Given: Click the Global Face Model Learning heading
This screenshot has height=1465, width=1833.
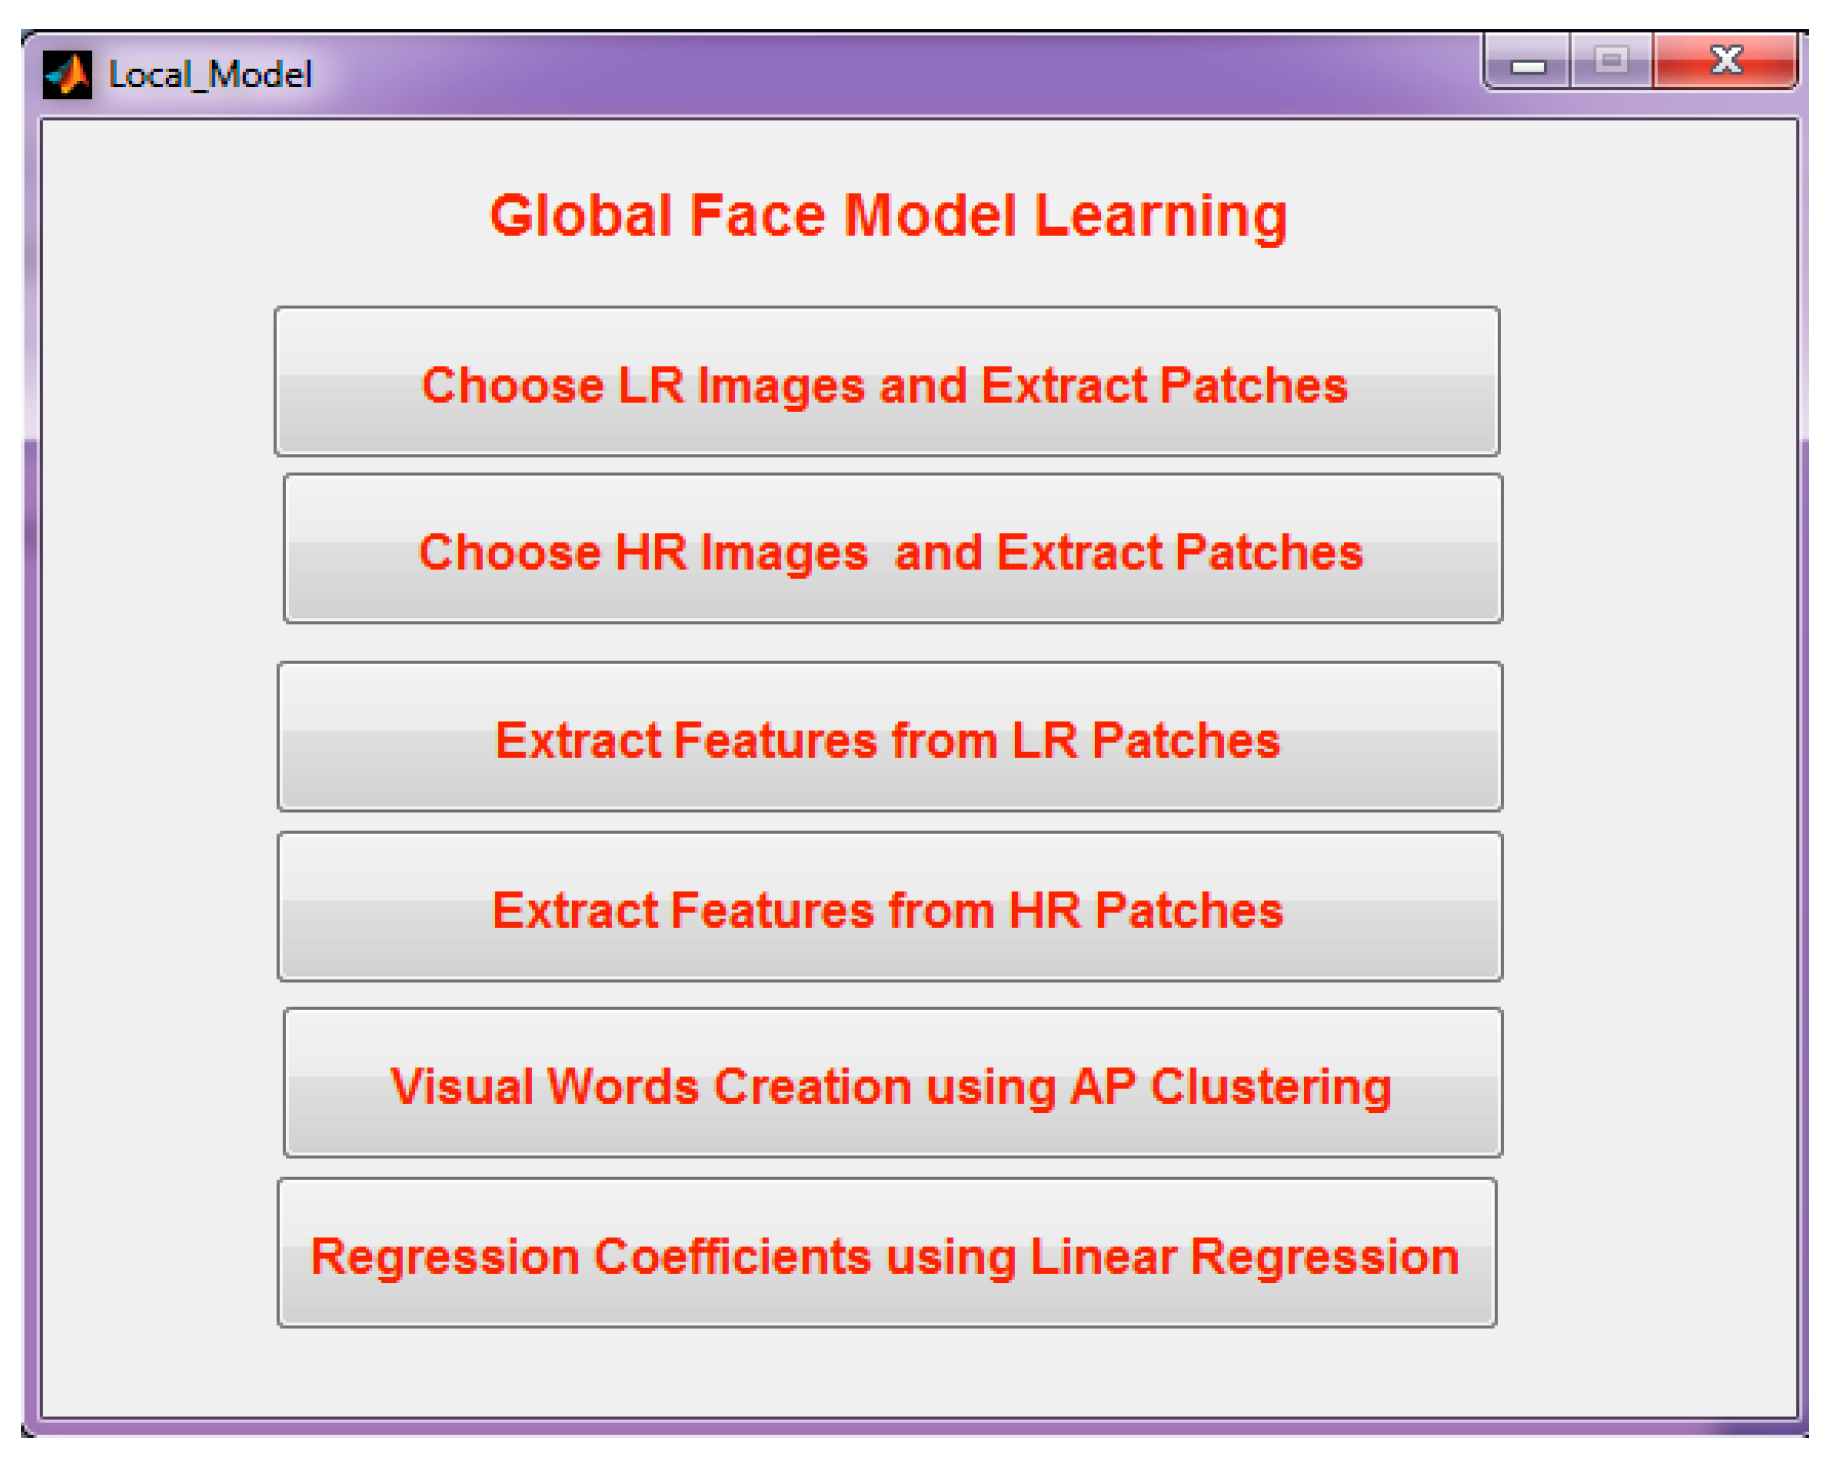Looking at the screenshot, I should click(888, 216).
